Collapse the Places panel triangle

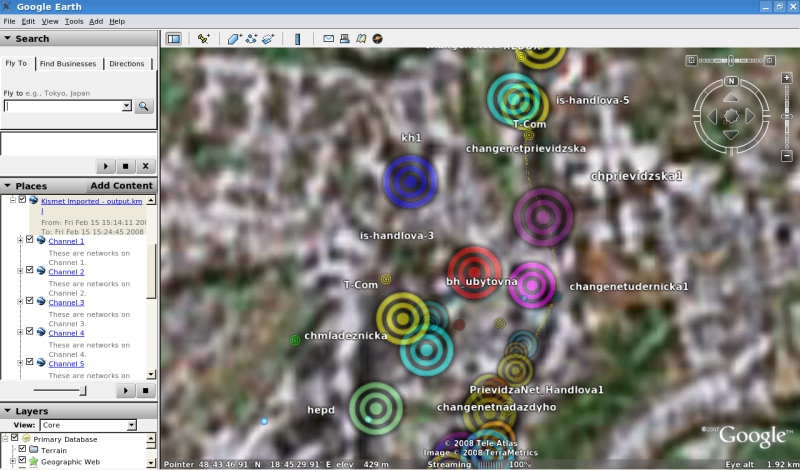click(x=7, y=186)
